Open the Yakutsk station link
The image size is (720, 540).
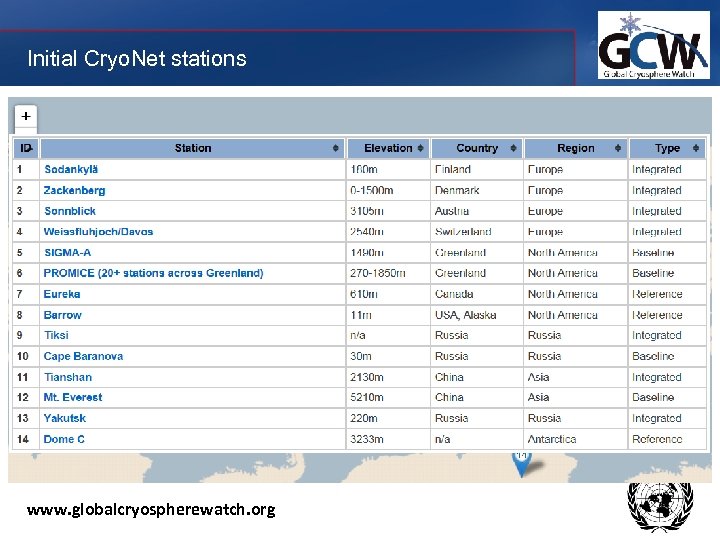[x=65, y=418]
